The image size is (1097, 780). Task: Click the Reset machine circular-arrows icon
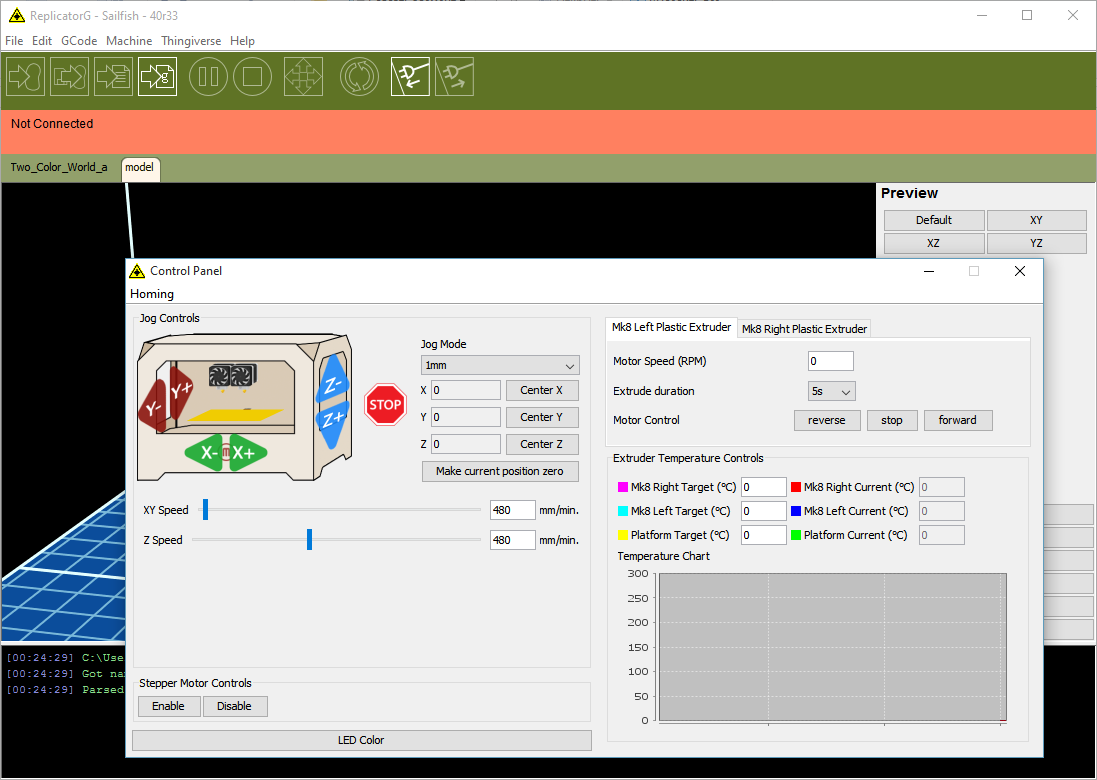click(360, 76)
